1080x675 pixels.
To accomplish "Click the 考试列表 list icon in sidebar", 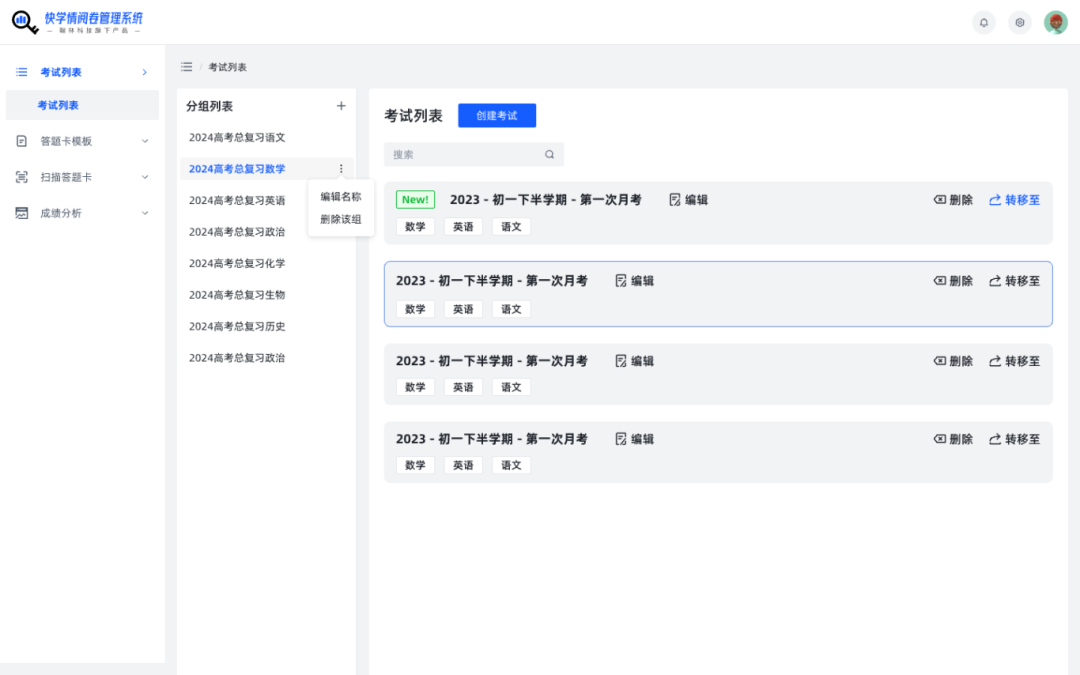I will [x=20, y=71].
